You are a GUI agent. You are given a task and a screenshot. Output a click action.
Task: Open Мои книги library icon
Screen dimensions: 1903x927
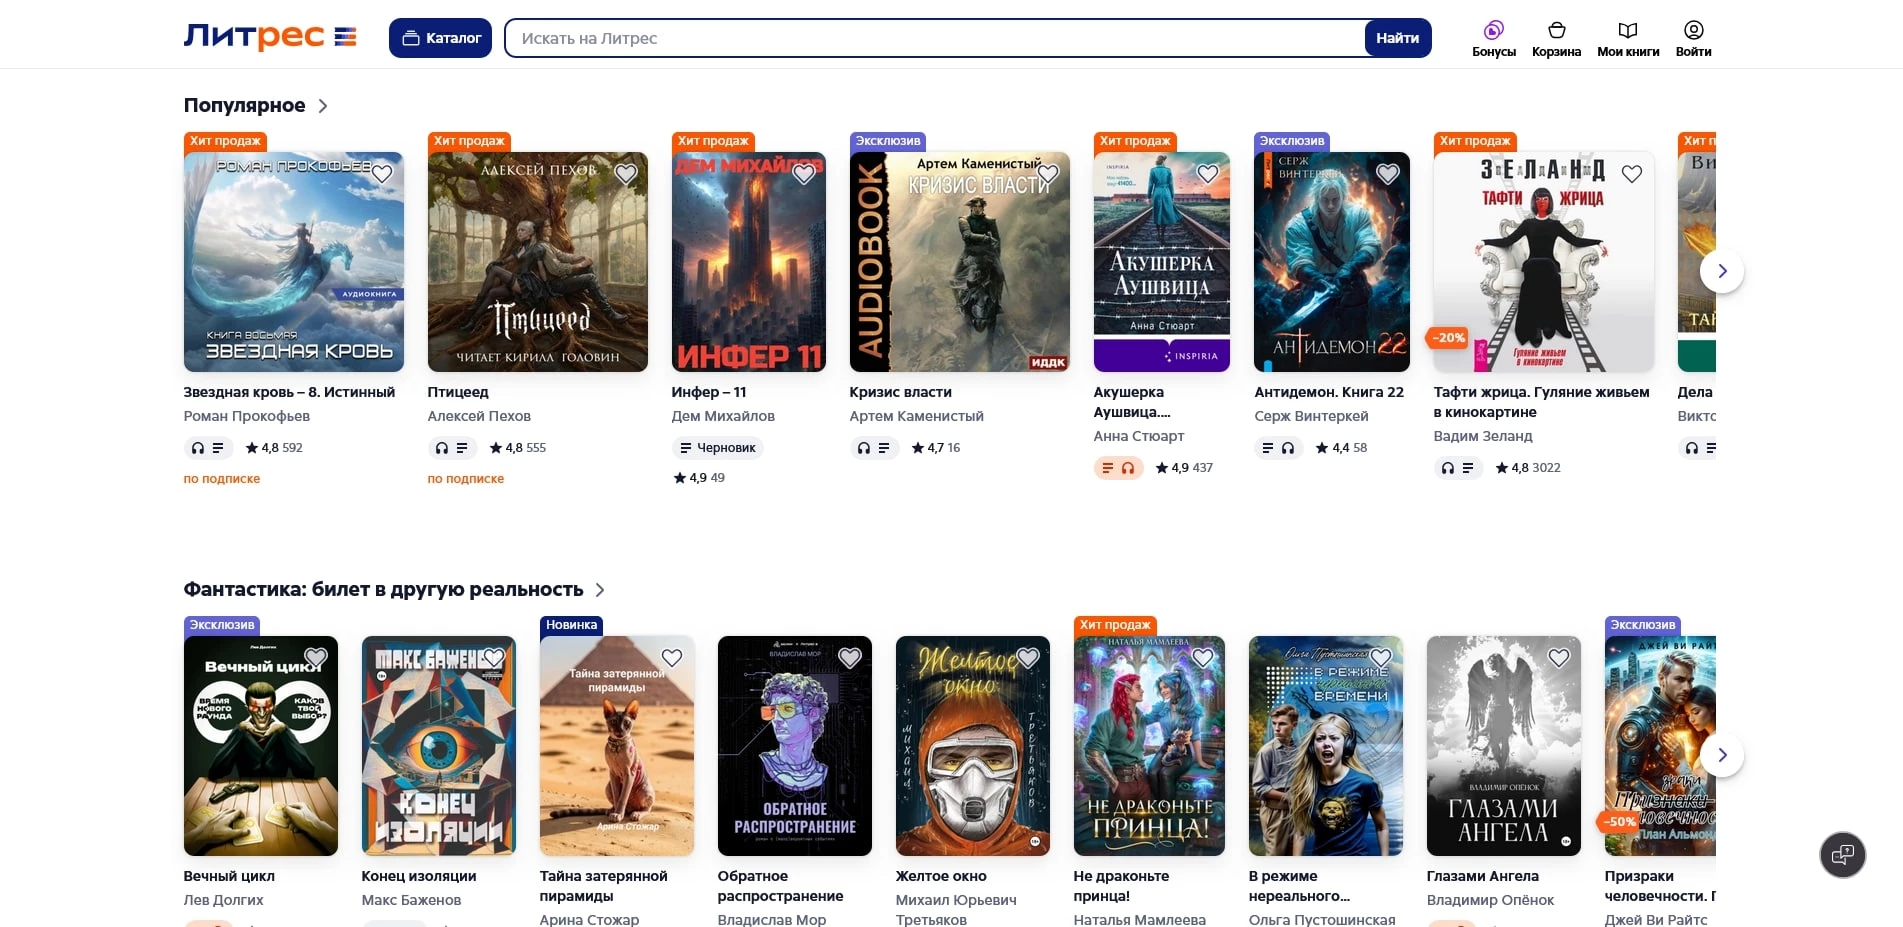[1627, 31]
